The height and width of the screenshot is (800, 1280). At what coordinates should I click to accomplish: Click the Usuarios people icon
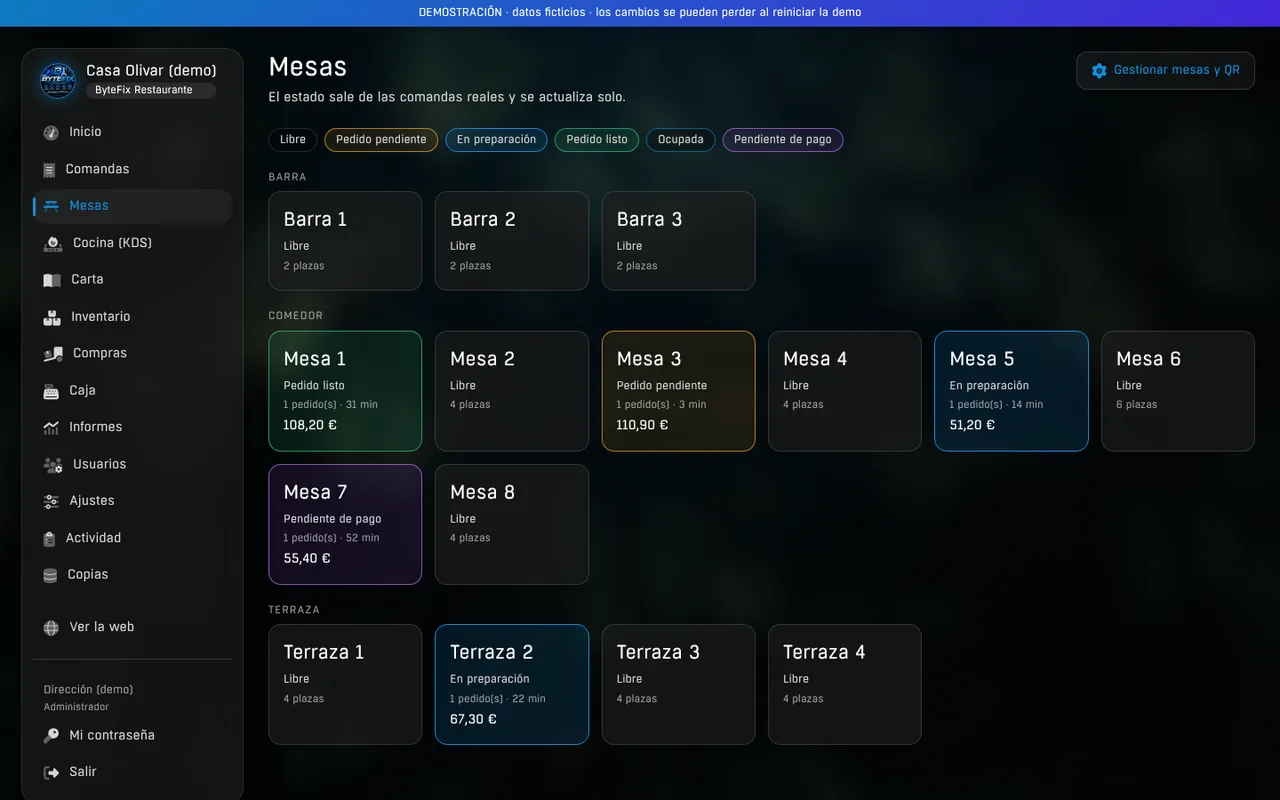pyautogui.click(x=53, y=464)
